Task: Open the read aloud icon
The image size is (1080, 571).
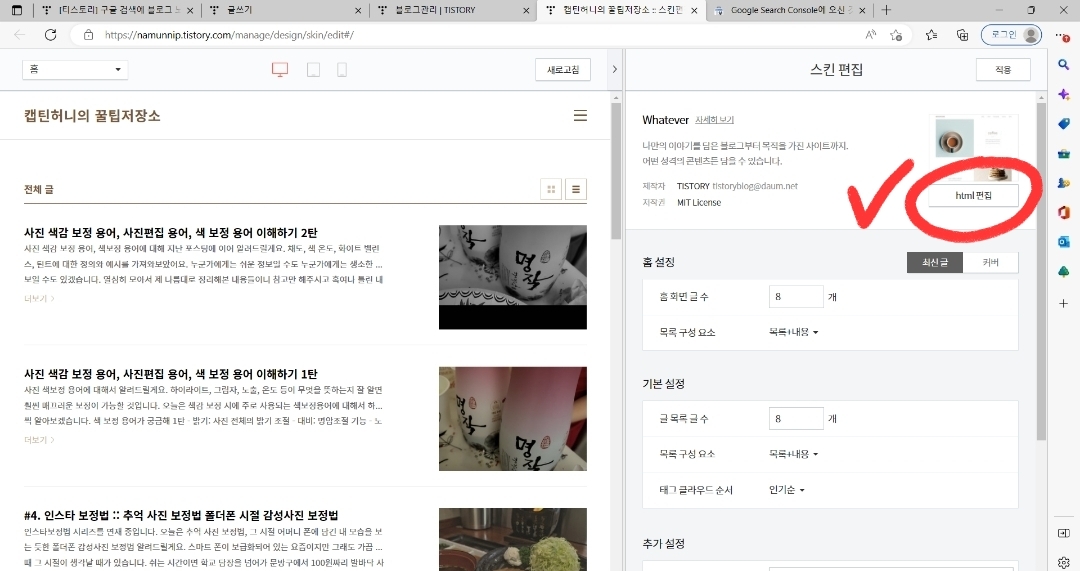Action: pos(871,34)
